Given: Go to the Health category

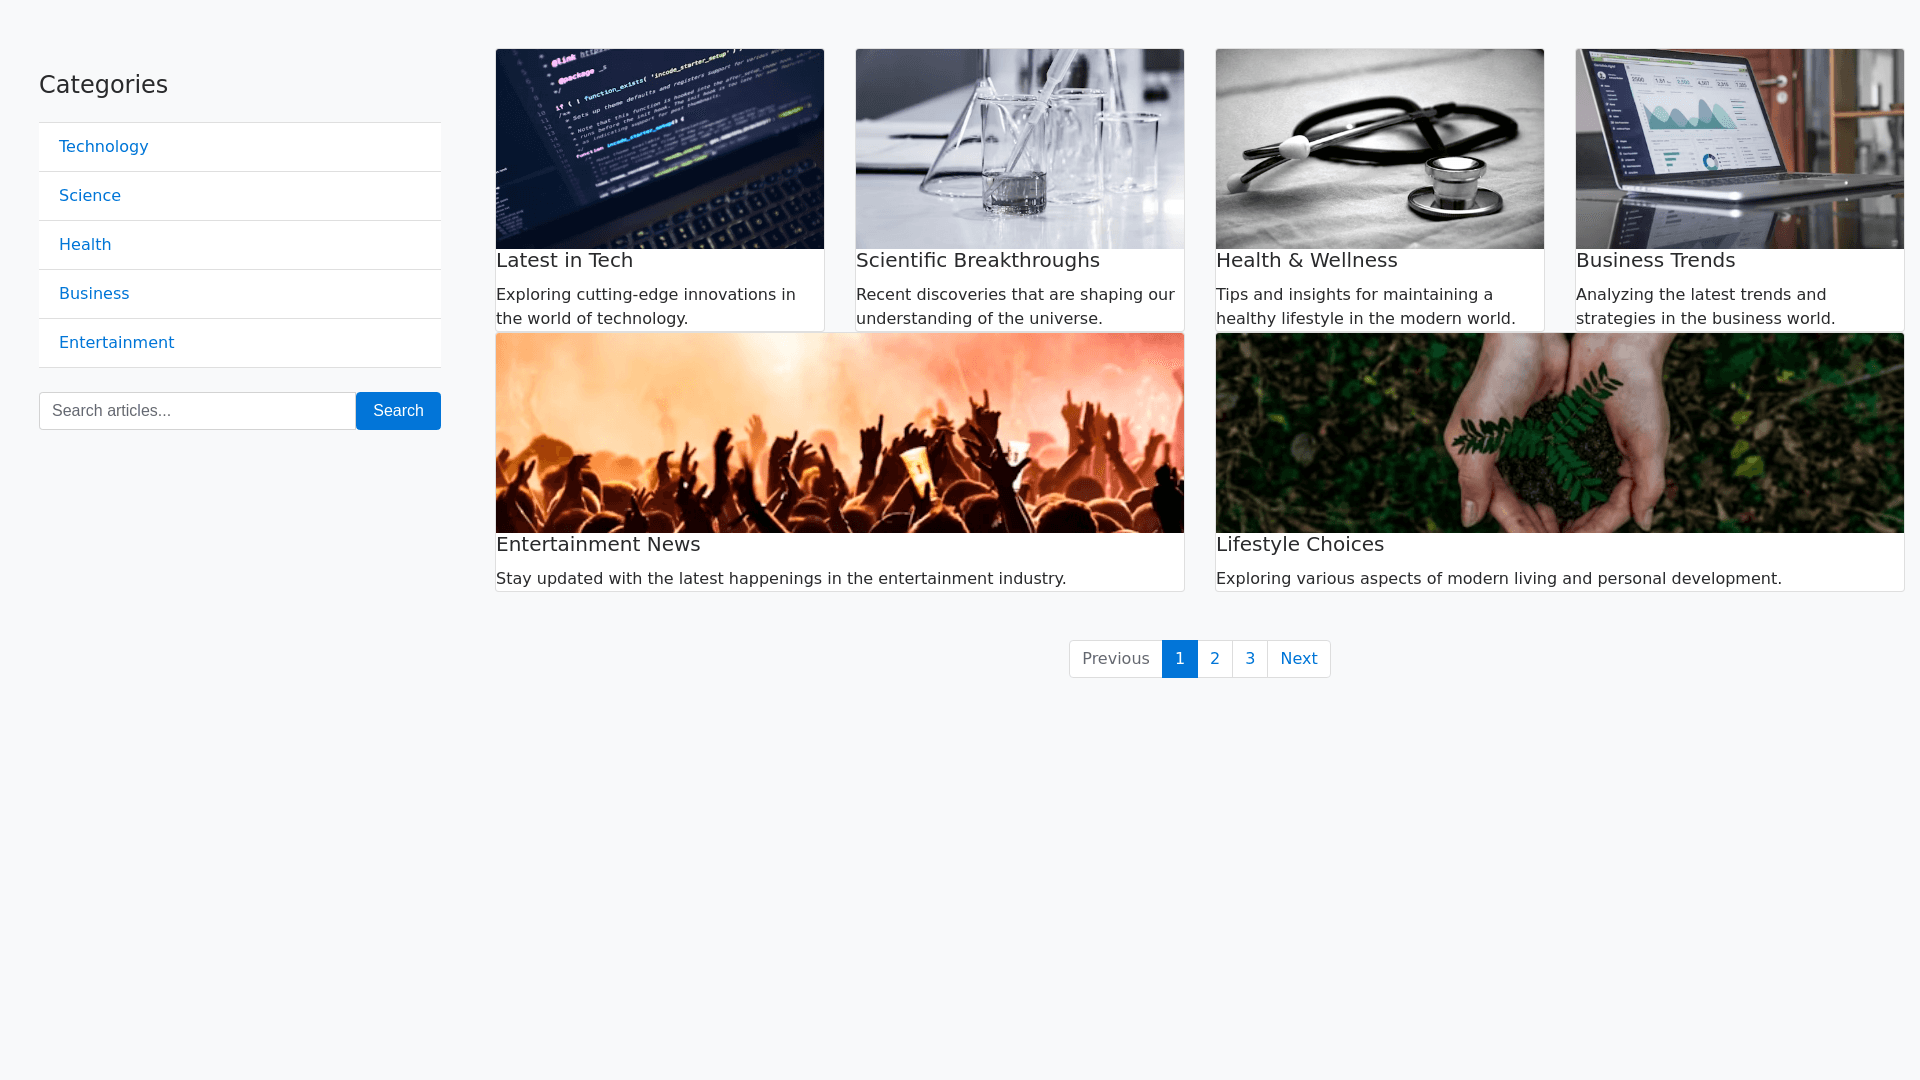Looking at the screenshot, I should [85, 245].
